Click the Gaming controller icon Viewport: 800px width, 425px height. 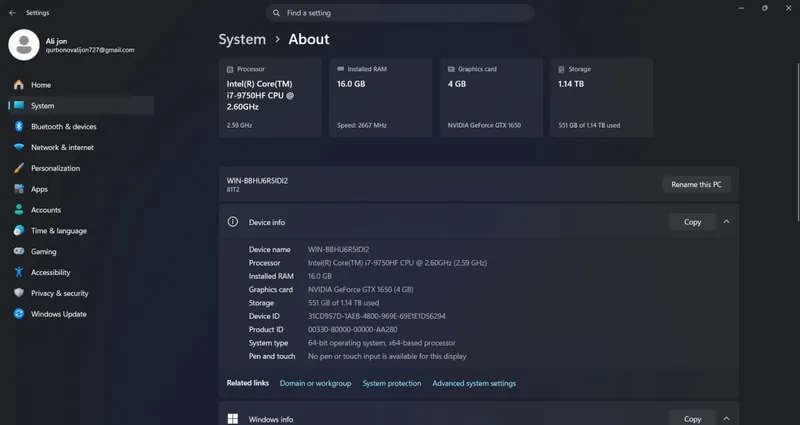click(19, 252)
